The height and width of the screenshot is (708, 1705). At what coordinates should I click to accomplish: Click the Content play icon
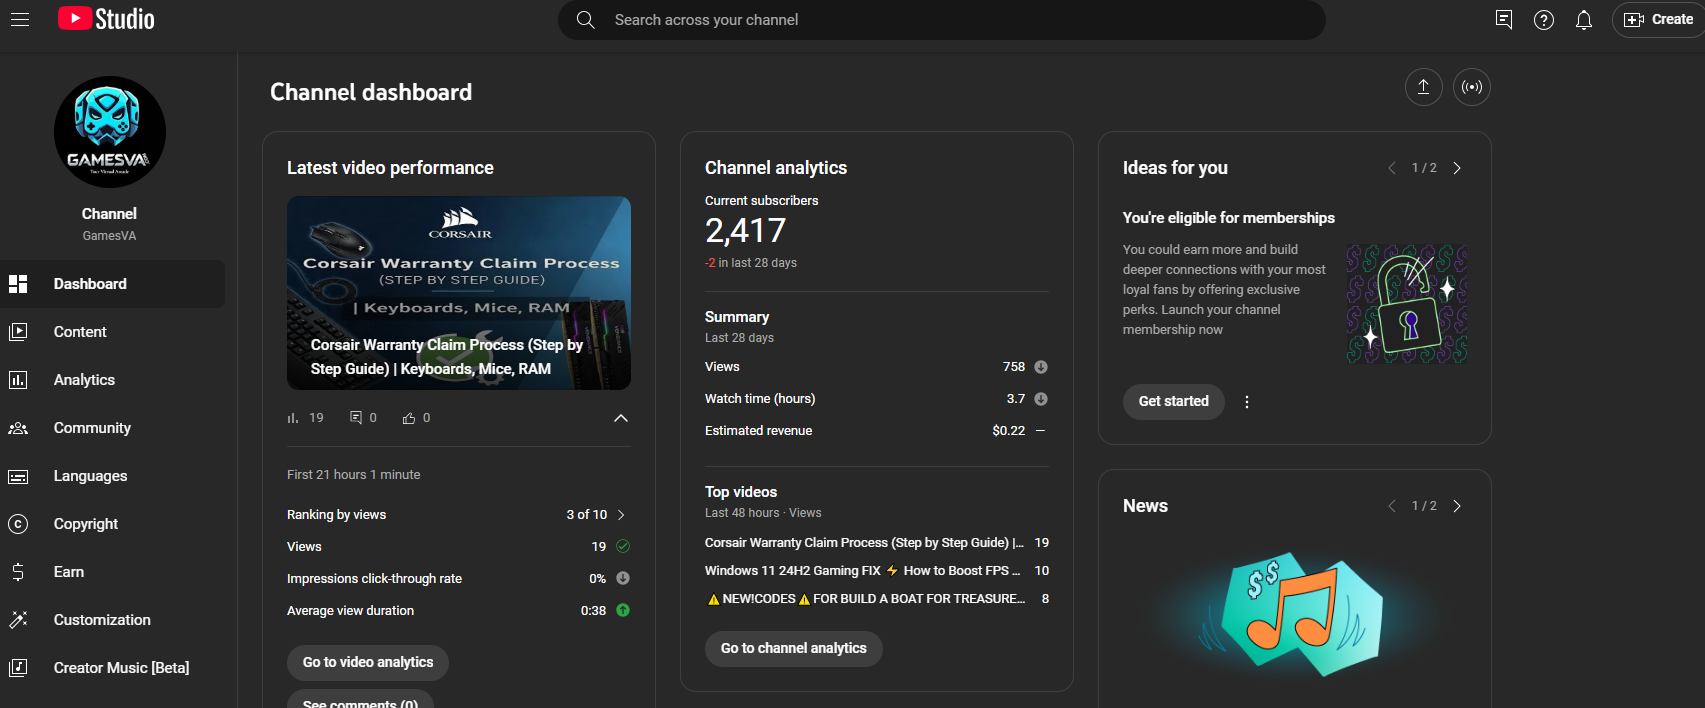point(18,332)
